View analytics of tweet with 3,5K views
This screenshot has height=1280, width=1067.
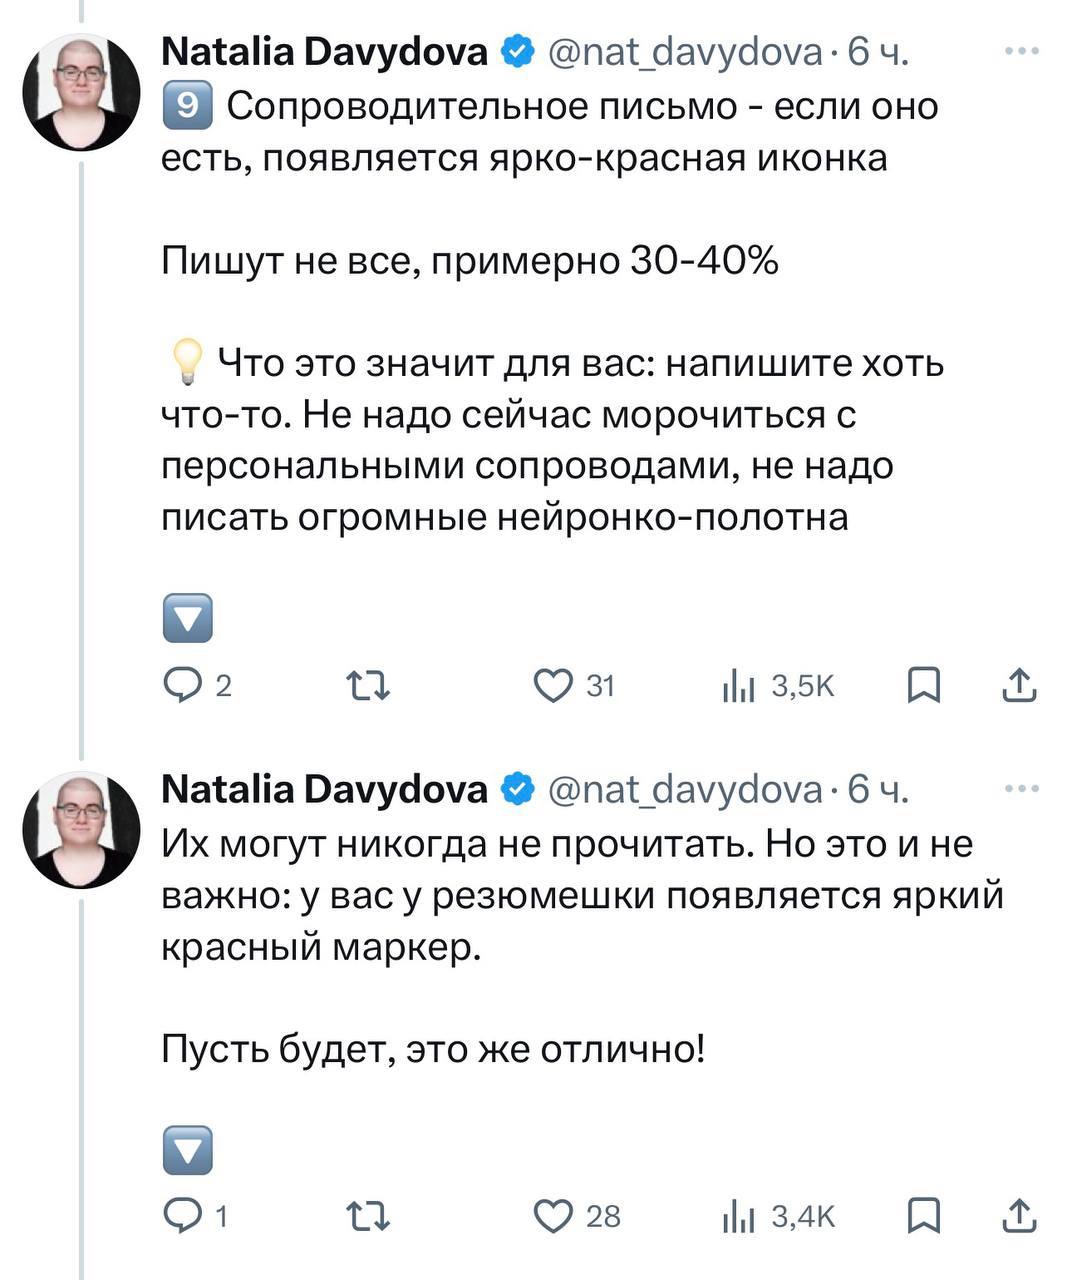tap(738, 686)
